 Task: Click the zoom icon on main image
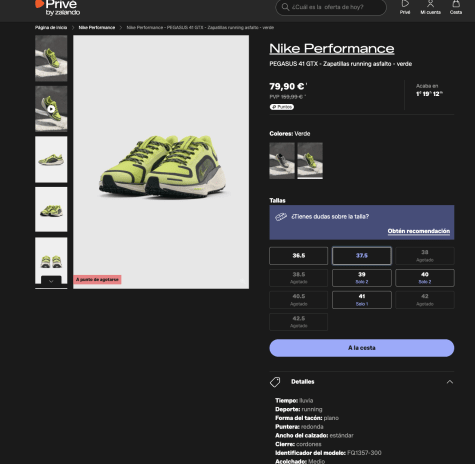[x=243, y=281]
